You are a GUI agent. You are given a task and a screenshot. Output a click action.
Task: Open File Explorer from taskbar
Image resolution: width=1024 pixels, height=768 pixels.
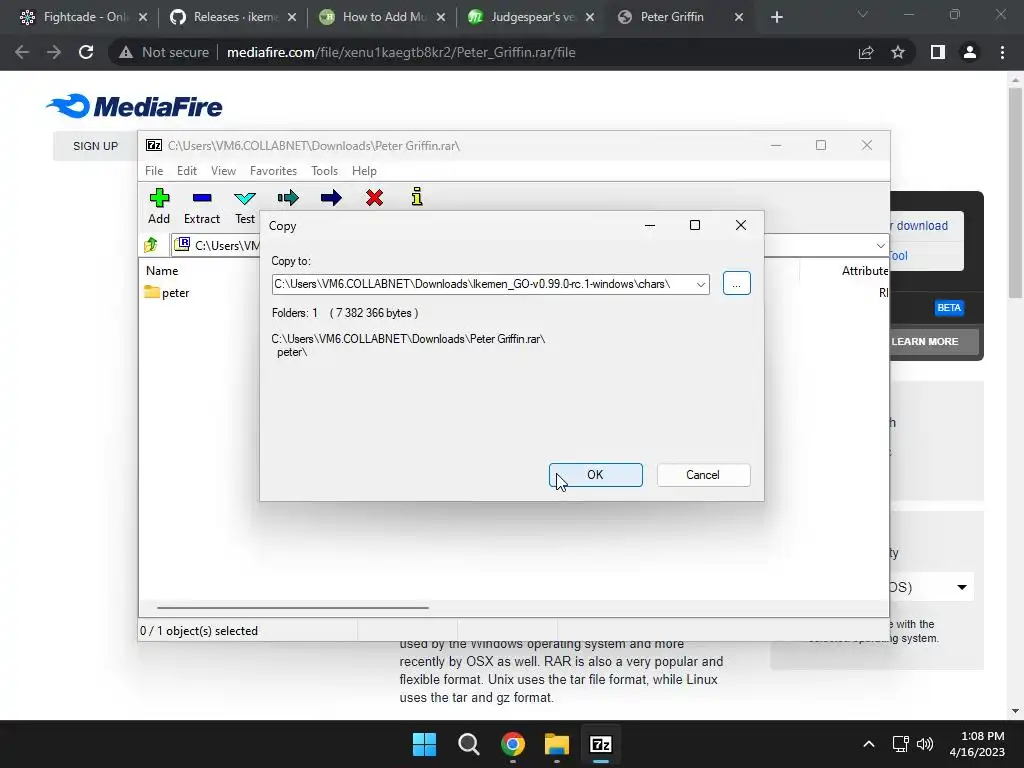[x=557, y=744]
